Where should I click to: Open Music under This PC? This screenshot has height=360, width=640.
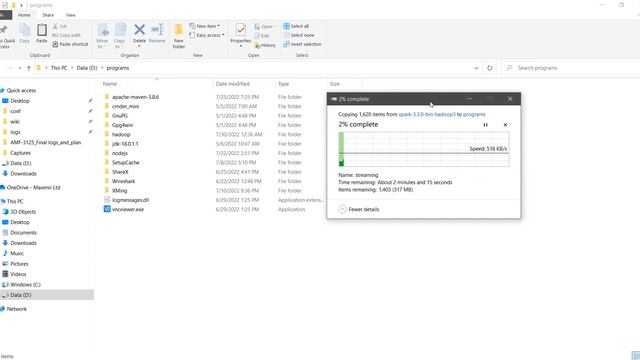17,253
